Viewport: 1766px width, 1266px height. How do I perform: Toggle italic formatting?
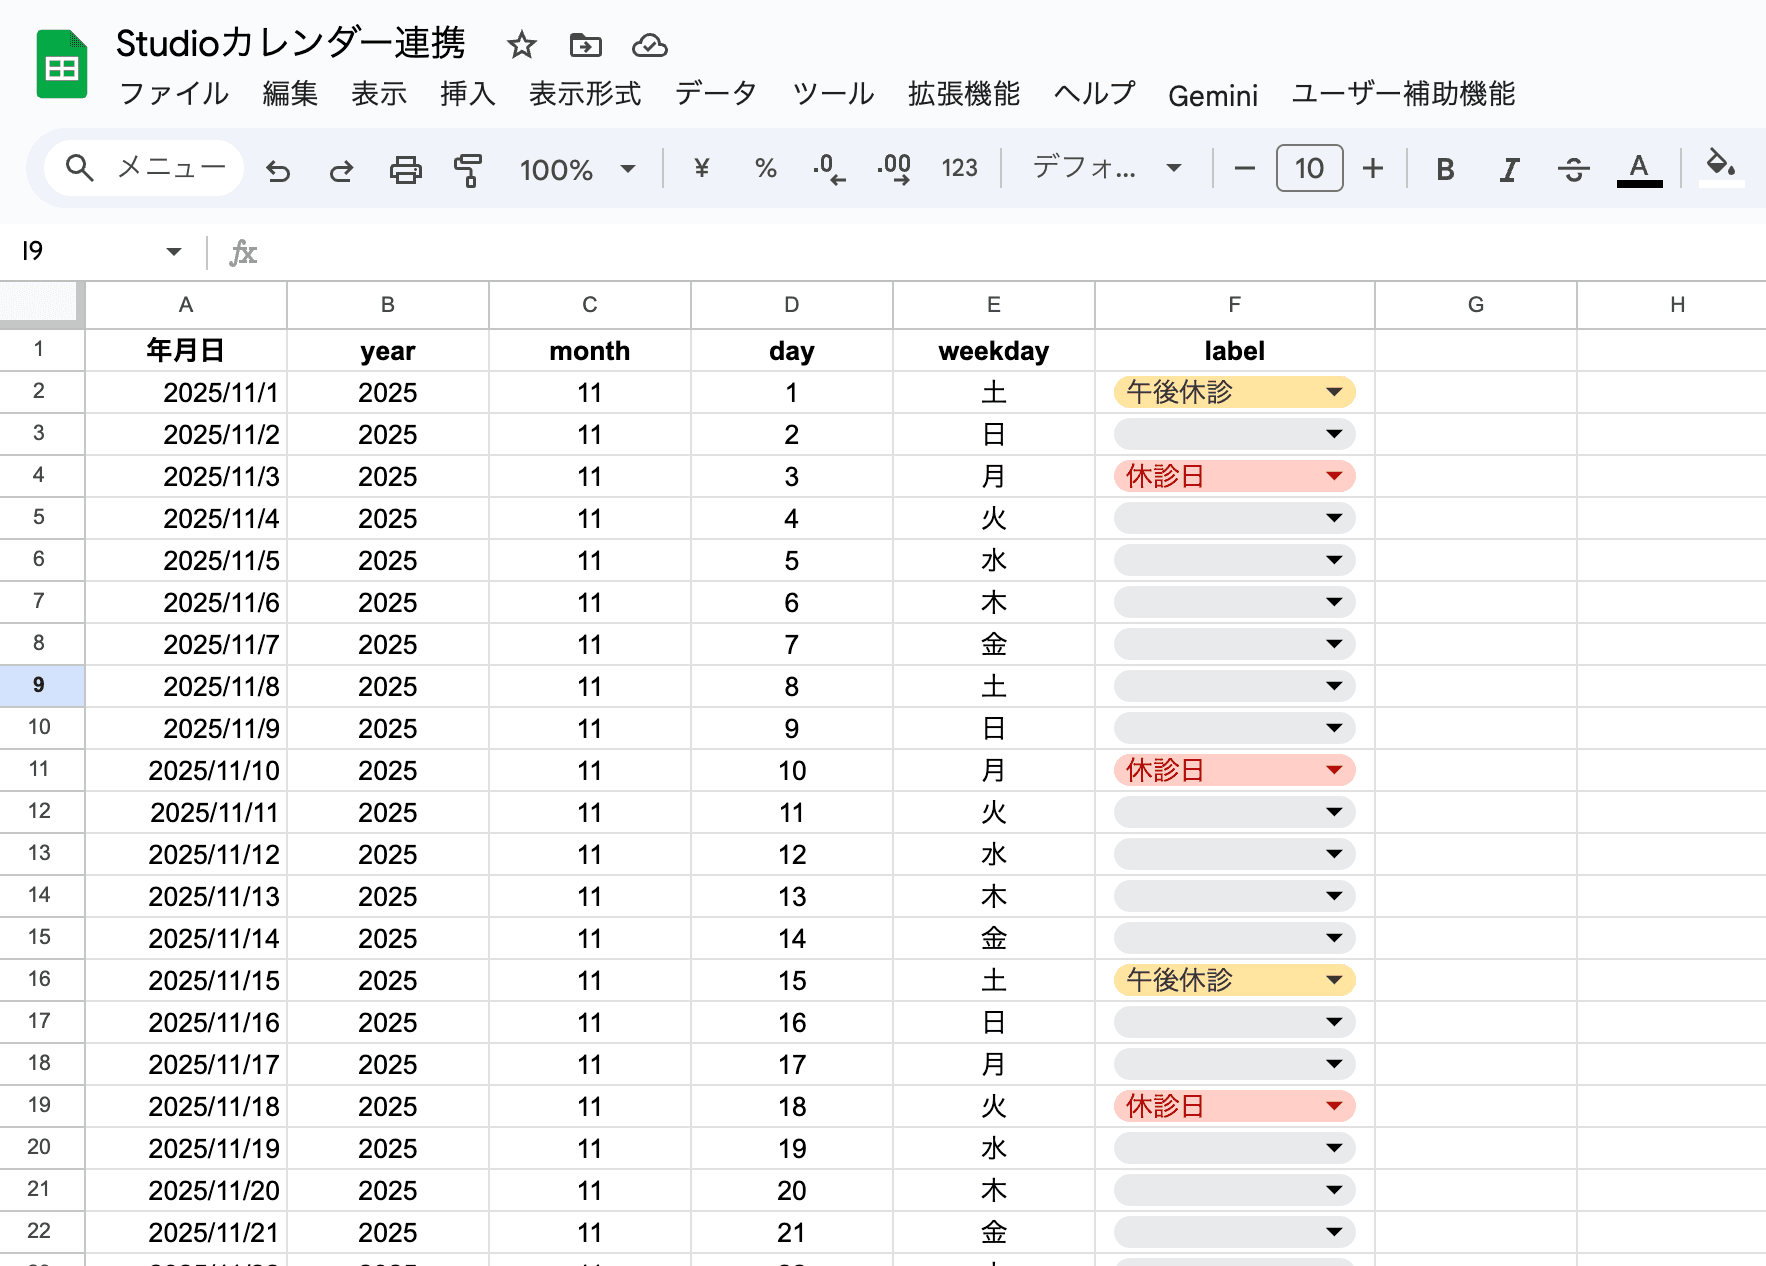(x=1509, y=169)
